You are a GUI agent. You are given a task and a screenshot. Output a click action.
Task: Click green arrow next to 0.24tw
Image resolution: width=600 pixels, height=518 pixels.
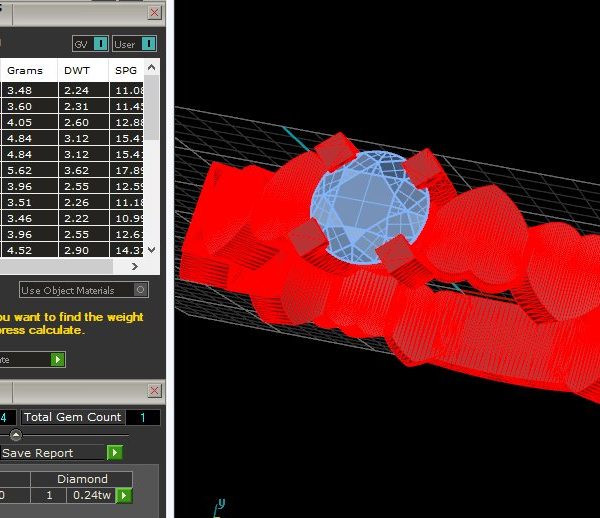pyautogui.click(x=124, y=495)
